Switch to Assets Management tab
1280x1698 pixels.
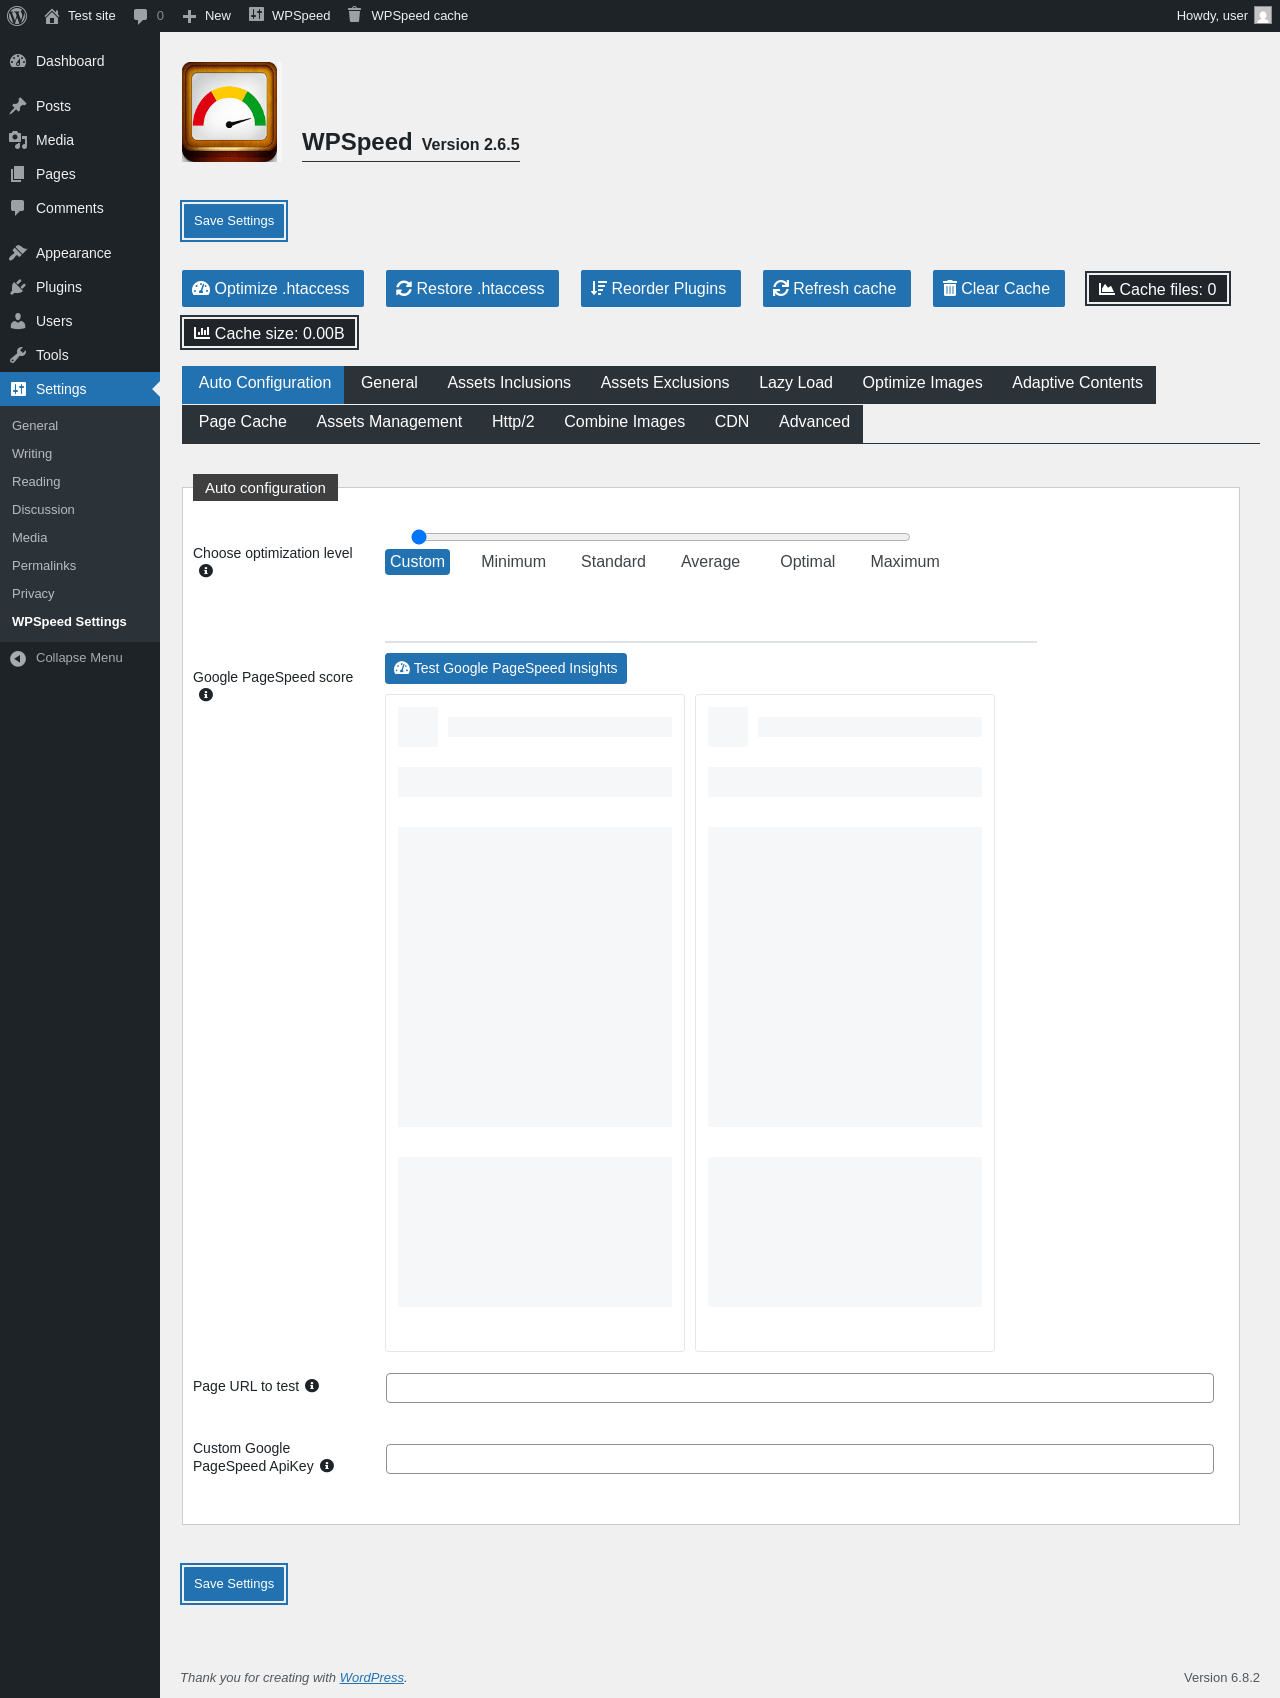(x=389, y=422)
